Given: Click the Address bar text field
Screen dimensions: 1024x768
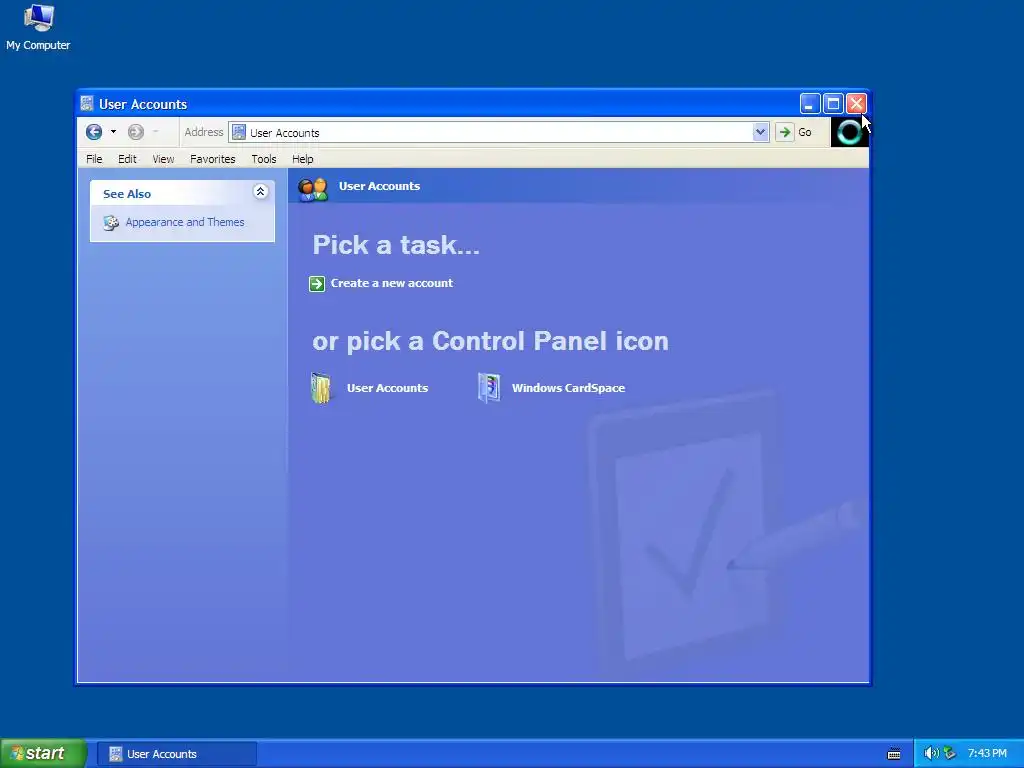Looking at the screenshot, I should pos(498,133).
